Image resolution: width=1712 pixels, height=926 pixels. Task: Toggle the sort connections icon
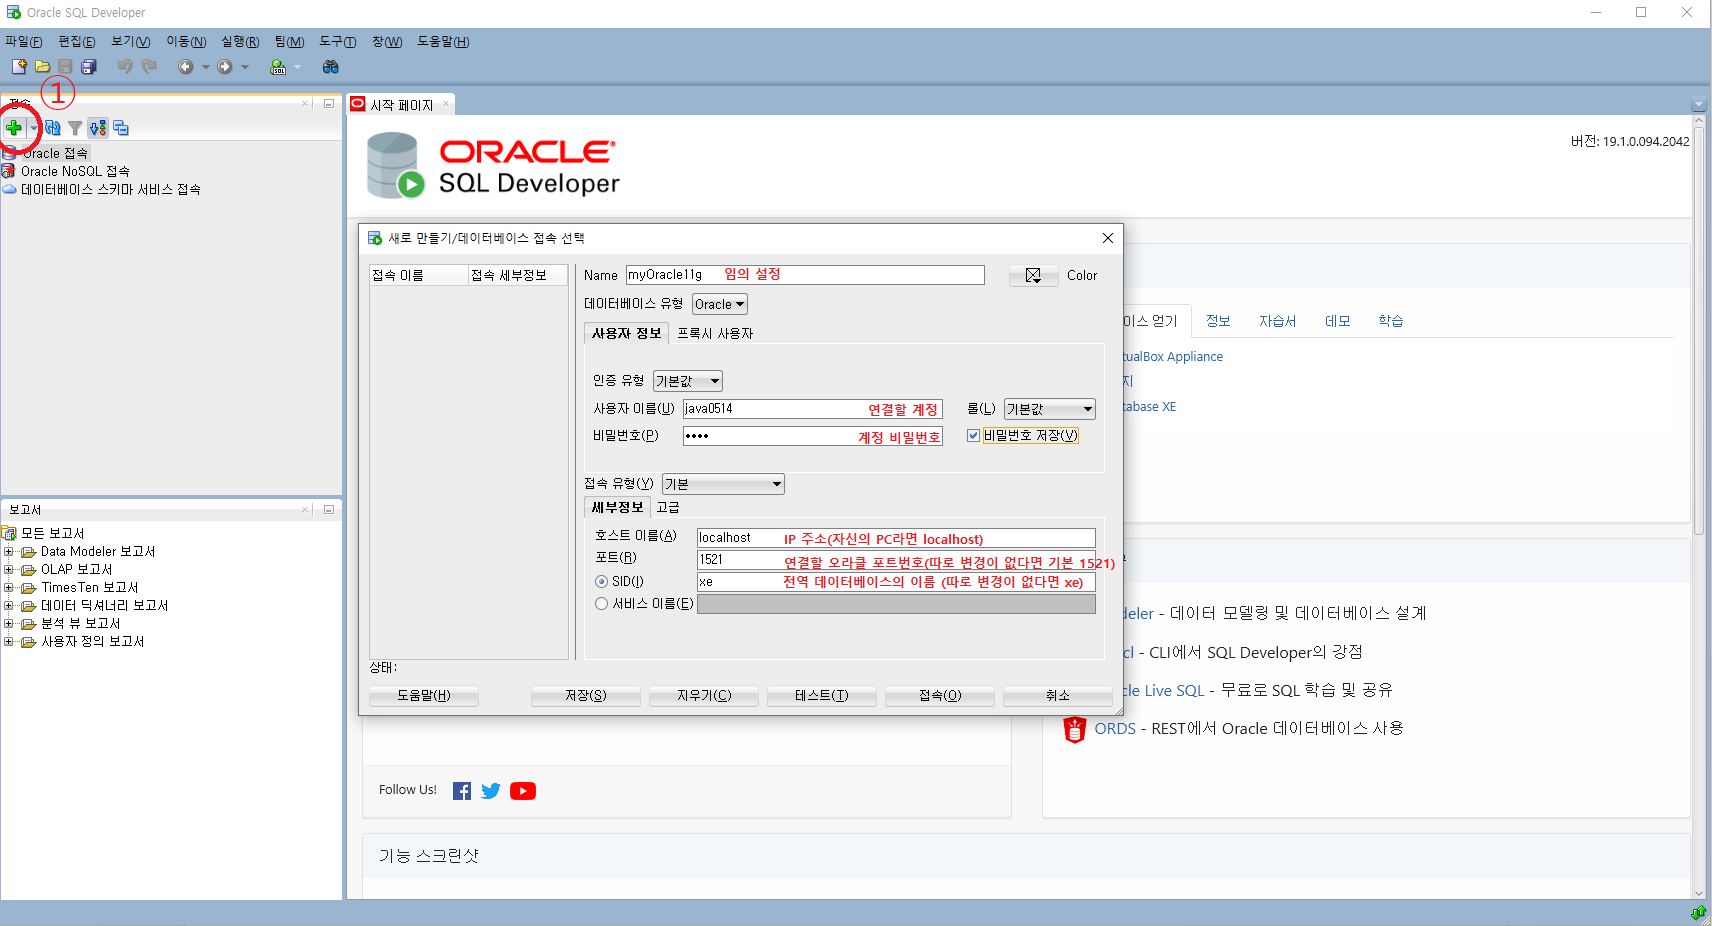pyautogui.click(x=97, y=128)
